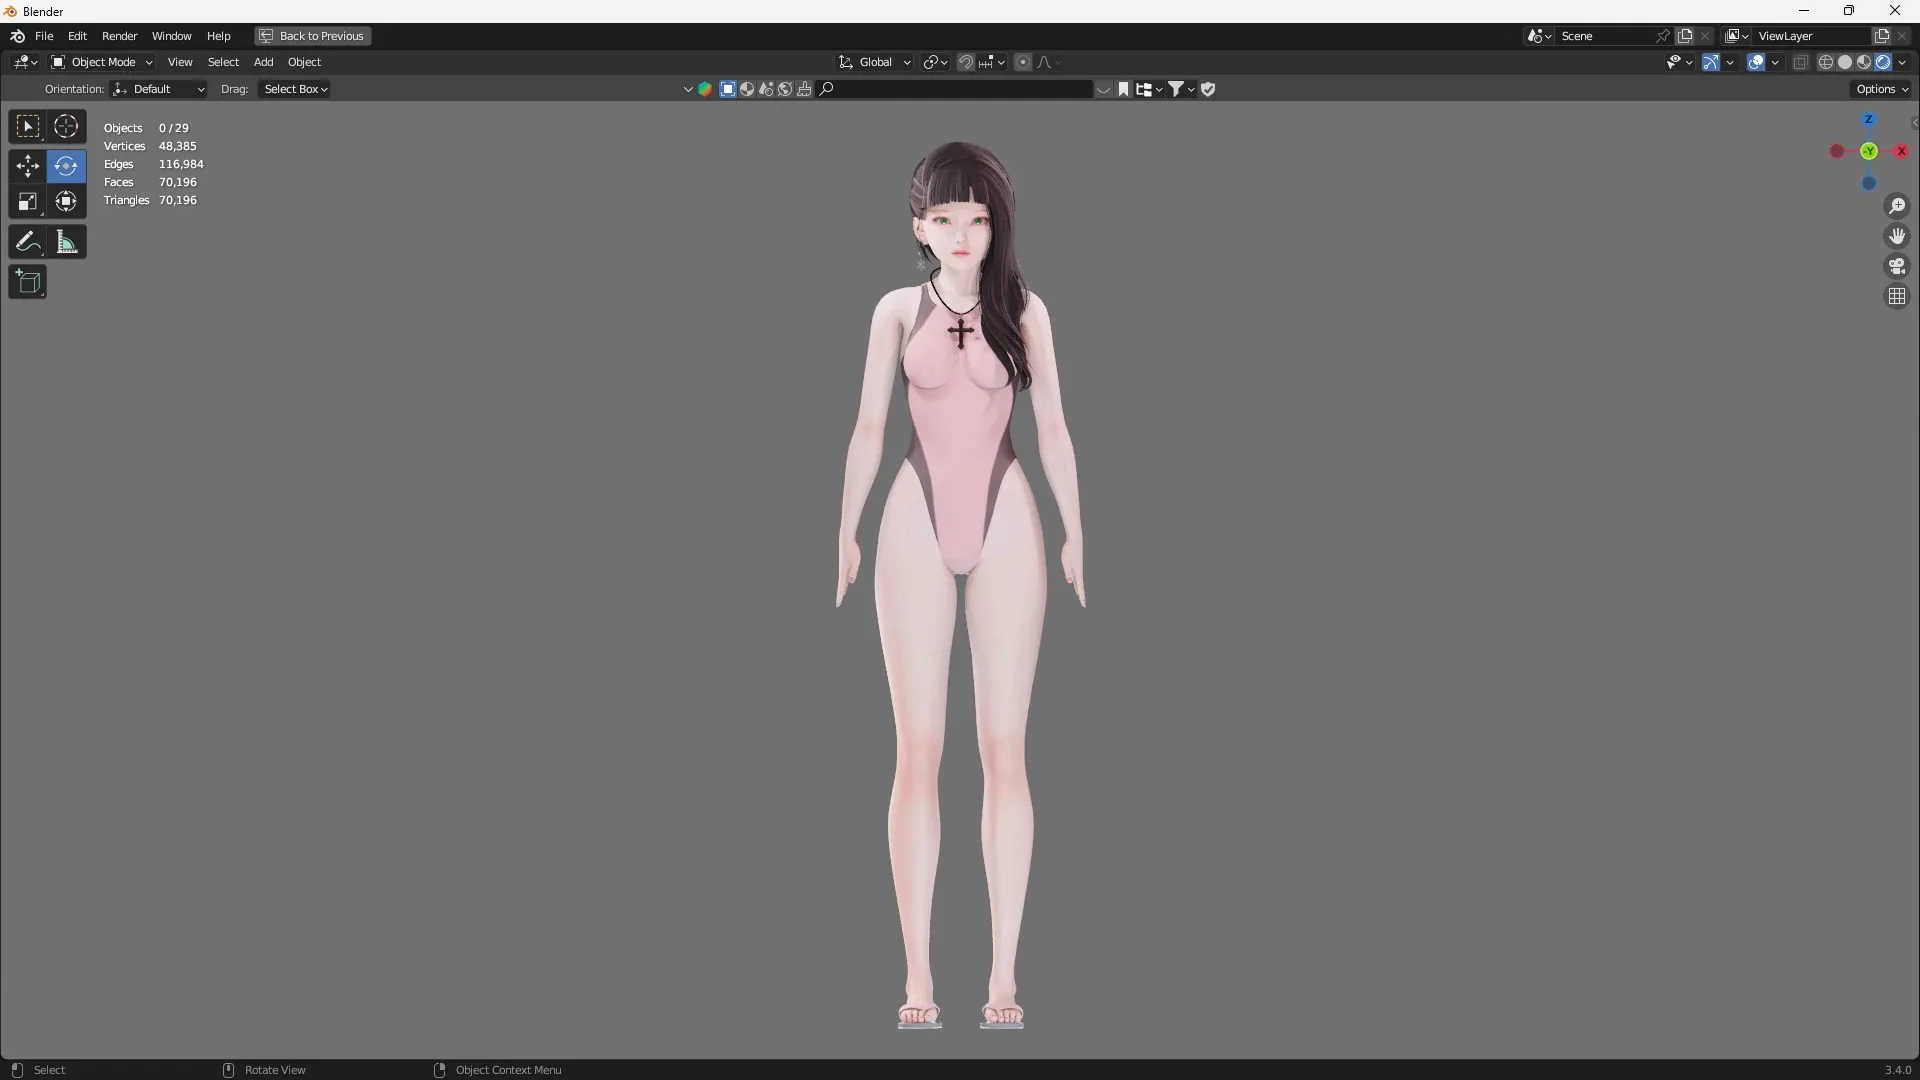Select the Measure tool

point(66,241)
